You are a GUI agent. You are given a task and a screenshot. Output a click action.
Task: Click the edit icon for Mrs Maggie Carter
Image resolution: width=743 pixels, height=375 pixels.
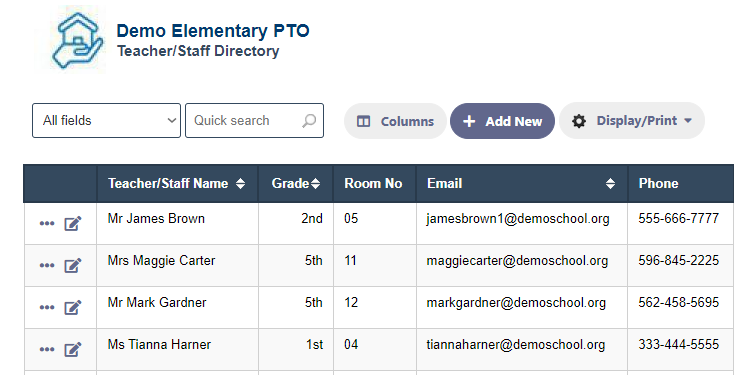point(72,265)
